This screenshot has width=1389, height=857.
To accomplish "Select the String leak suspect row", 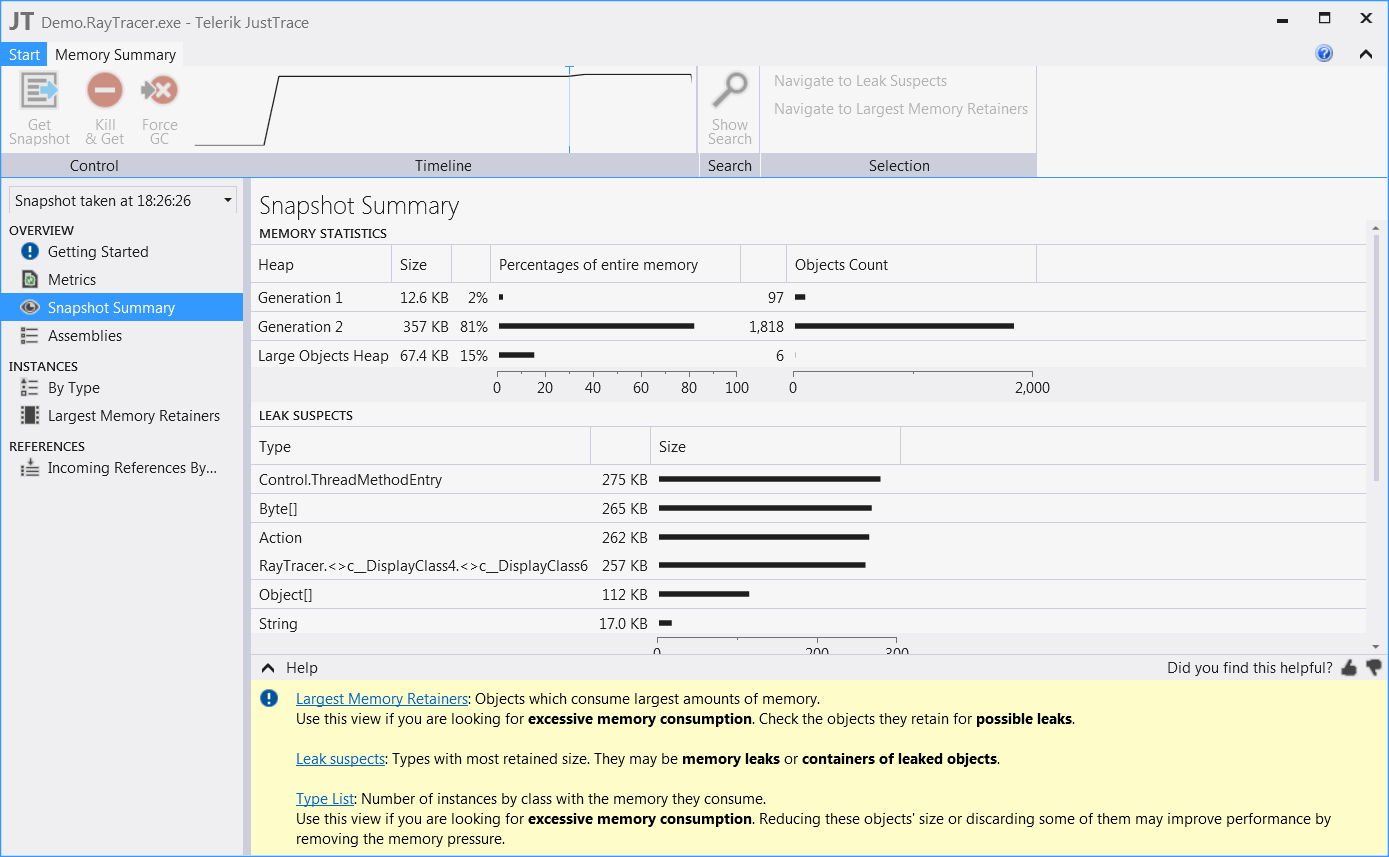I will tap(808, 624).
